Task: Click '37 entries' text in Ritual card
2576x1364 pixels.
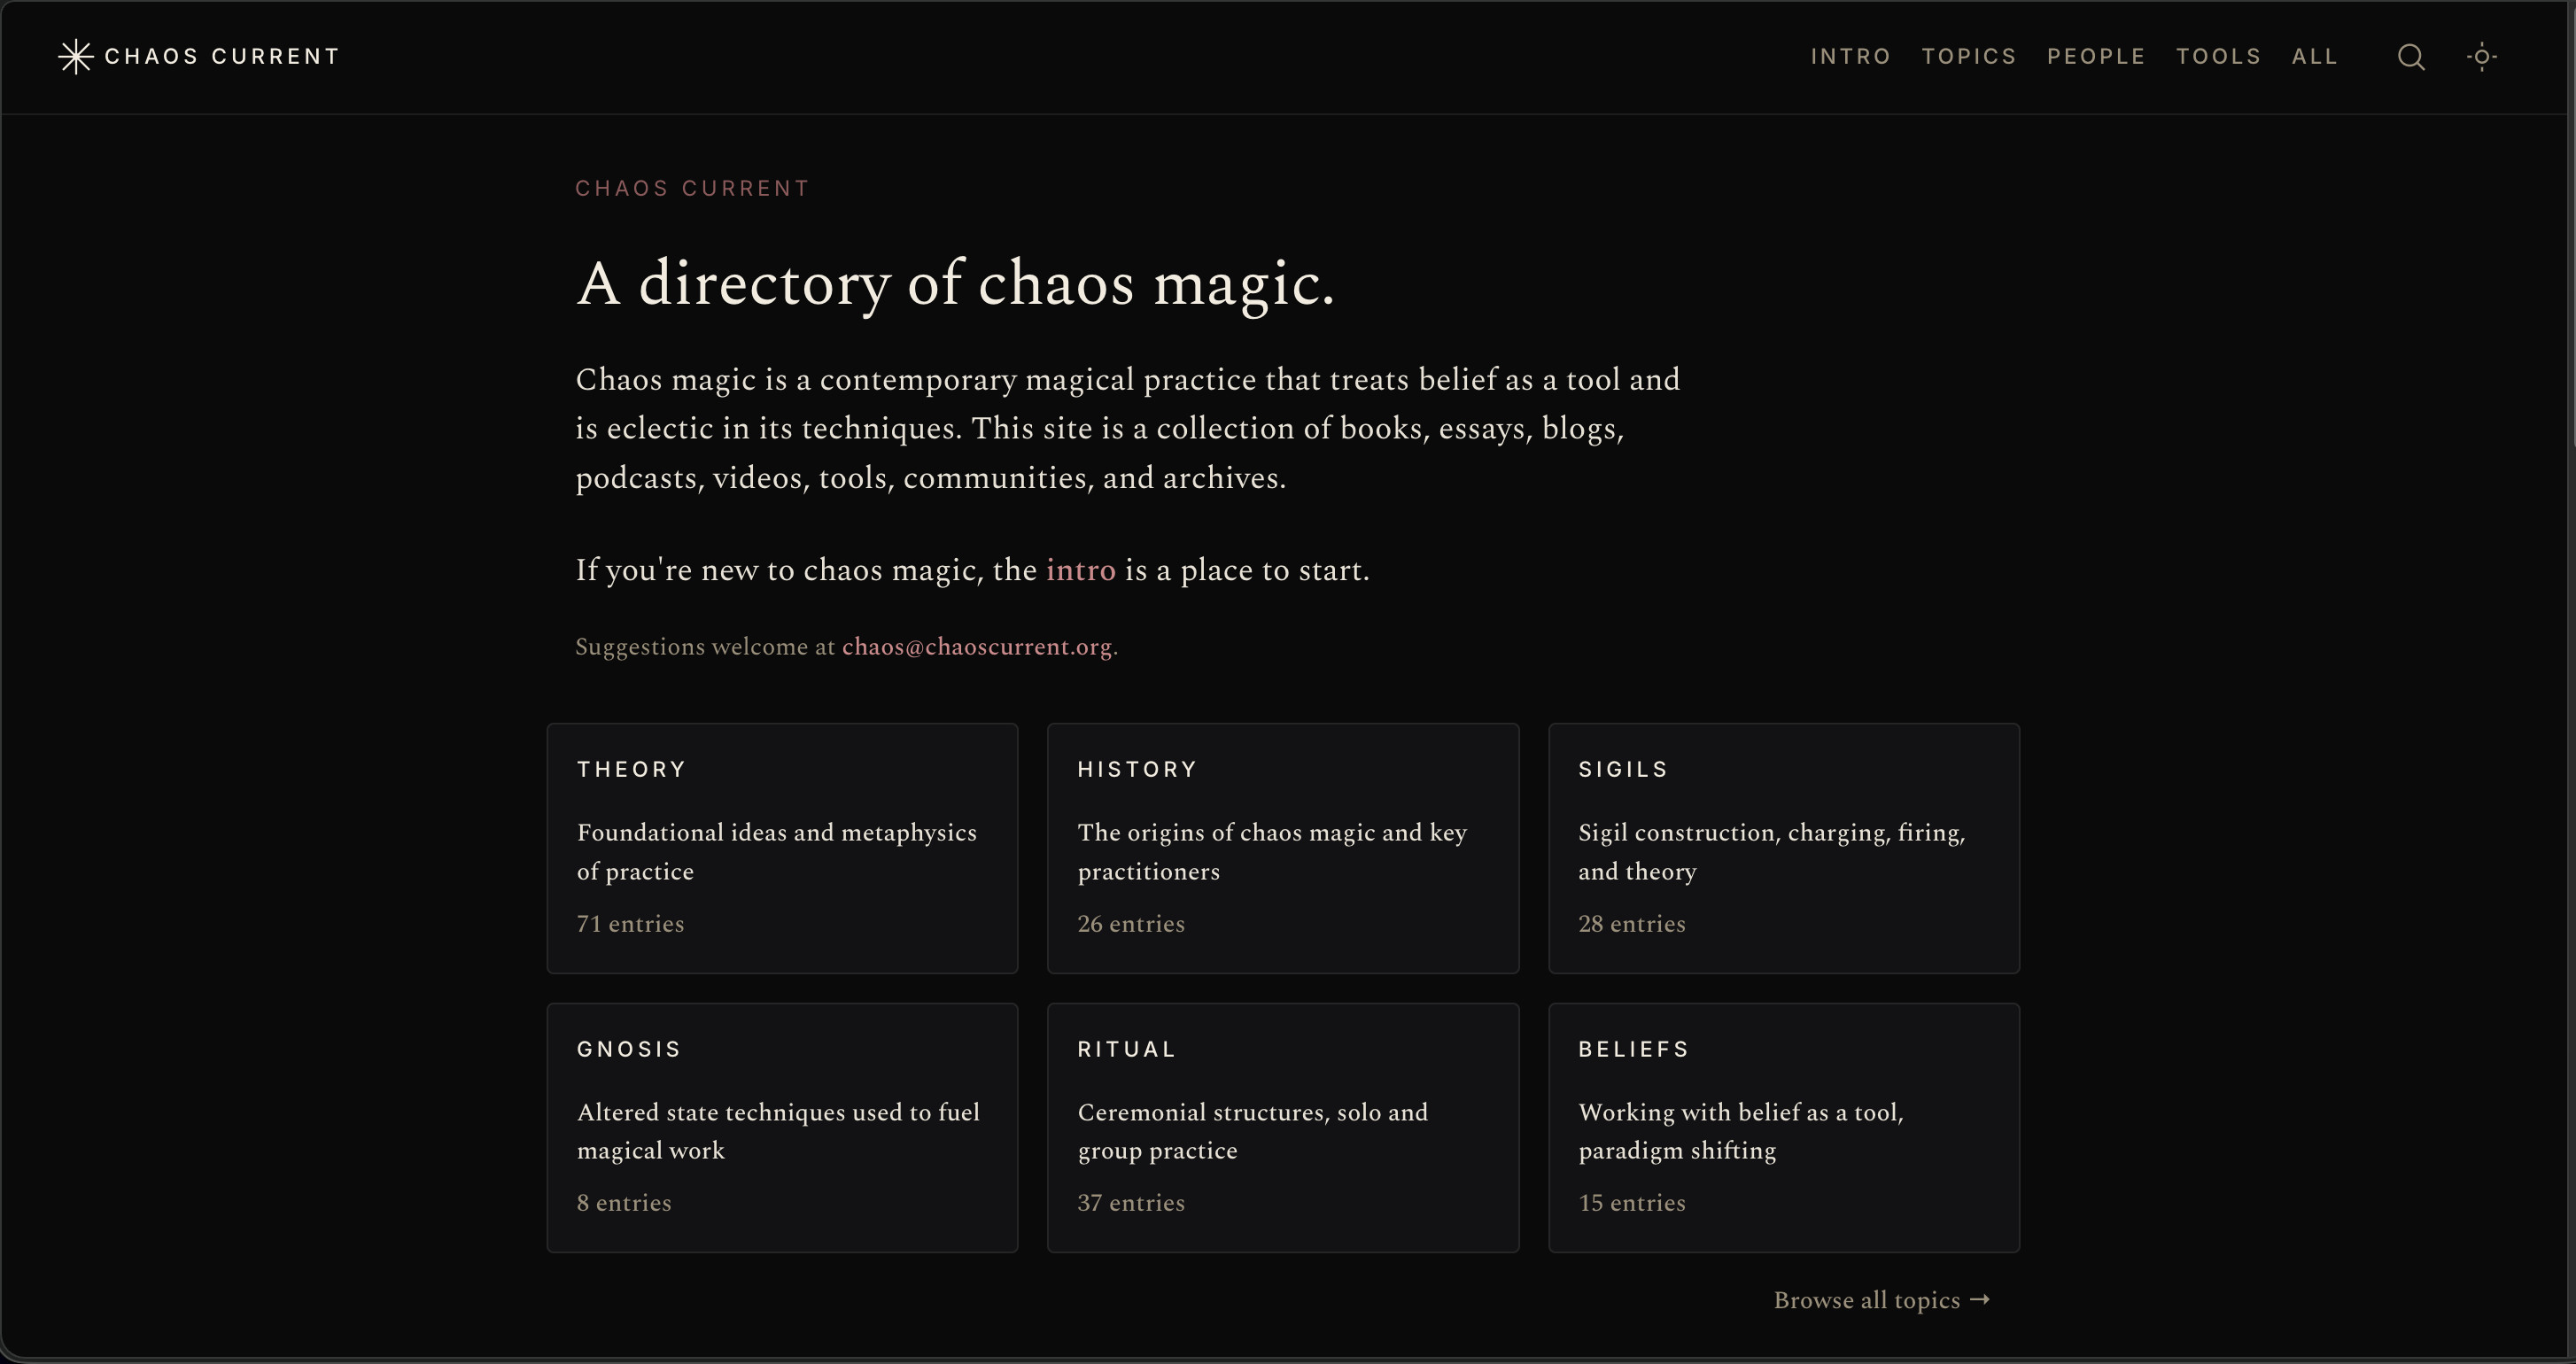Action: tap(1131, 1203)
